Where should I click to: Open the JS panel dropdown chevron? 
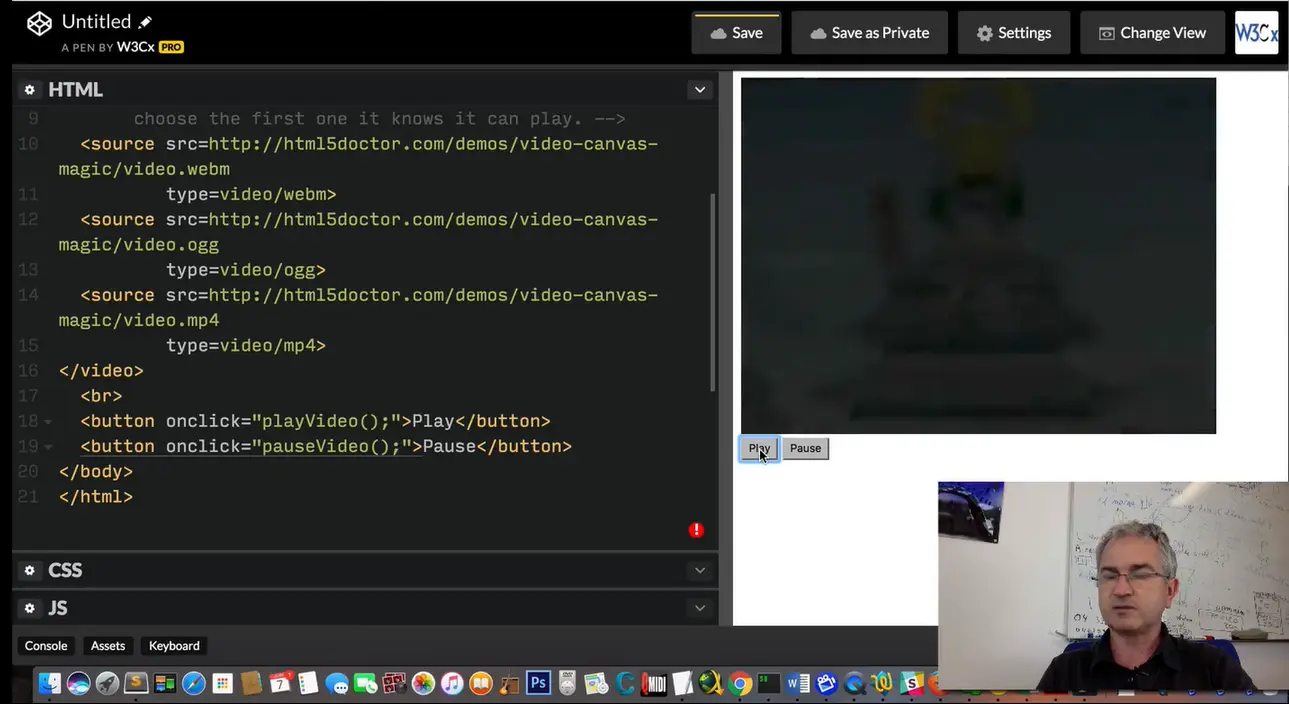[700, 608]
